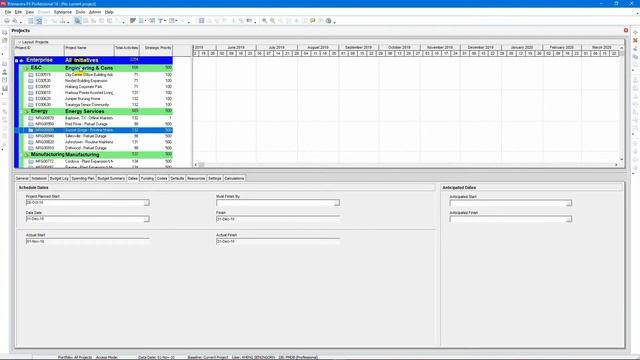Open the Enterprise menu
The height and width of the screenshot is (360, 640).
click(x=63, y=12)
